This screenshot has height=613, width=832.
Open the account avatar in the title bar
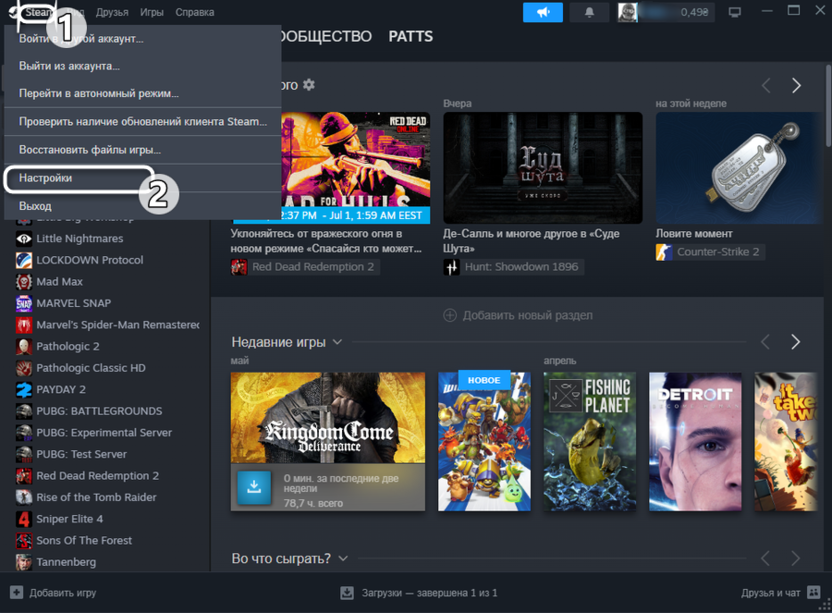(x=628, y=12)
